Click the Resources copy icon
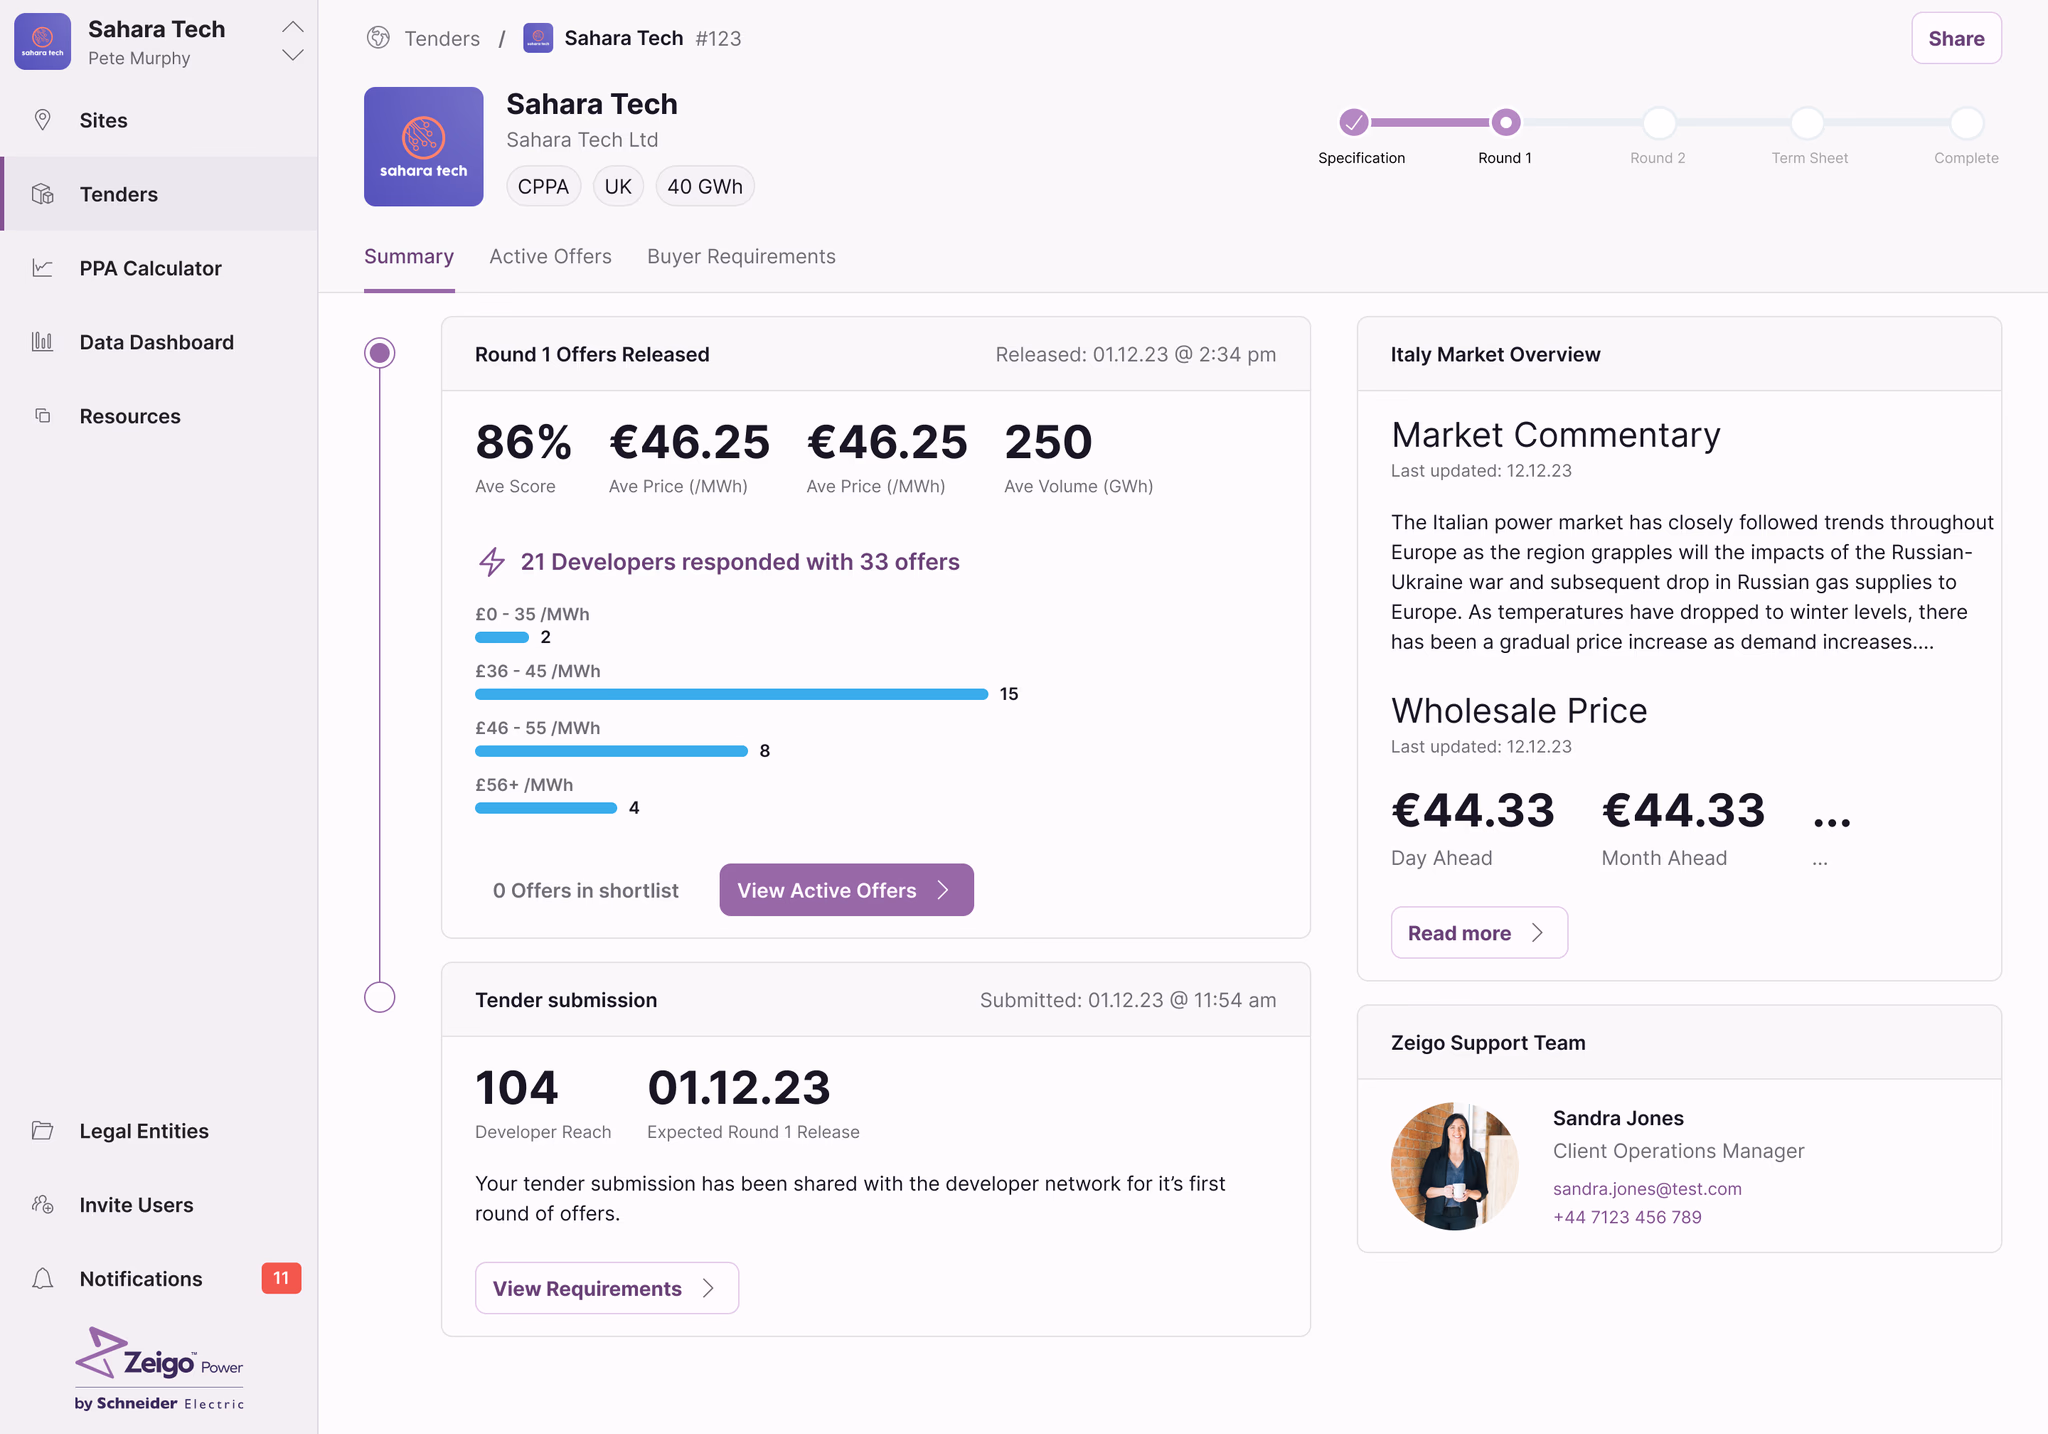2048x1434 pixels. [42, 416]
